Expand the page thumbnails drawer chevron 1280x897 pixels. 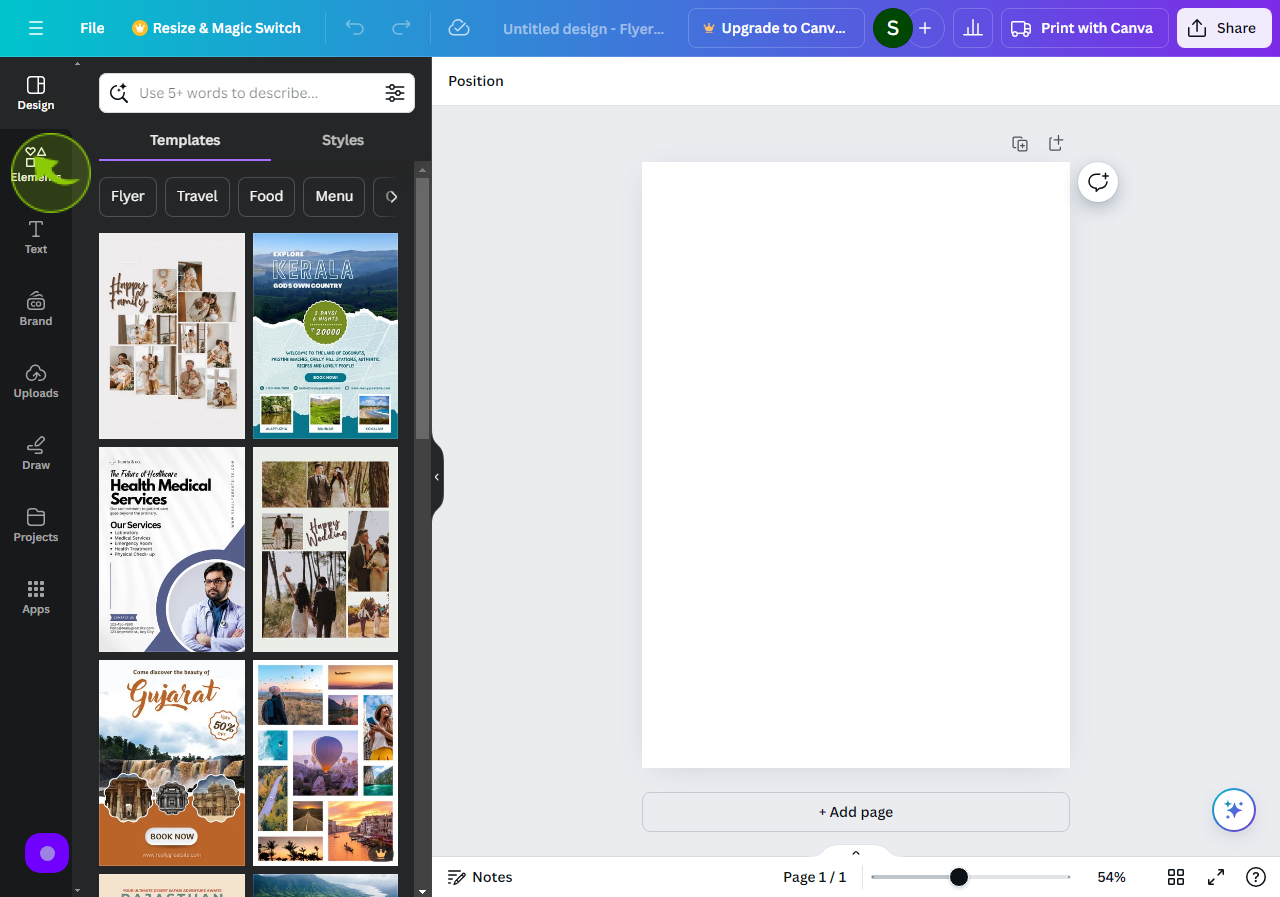coord(856,853)
